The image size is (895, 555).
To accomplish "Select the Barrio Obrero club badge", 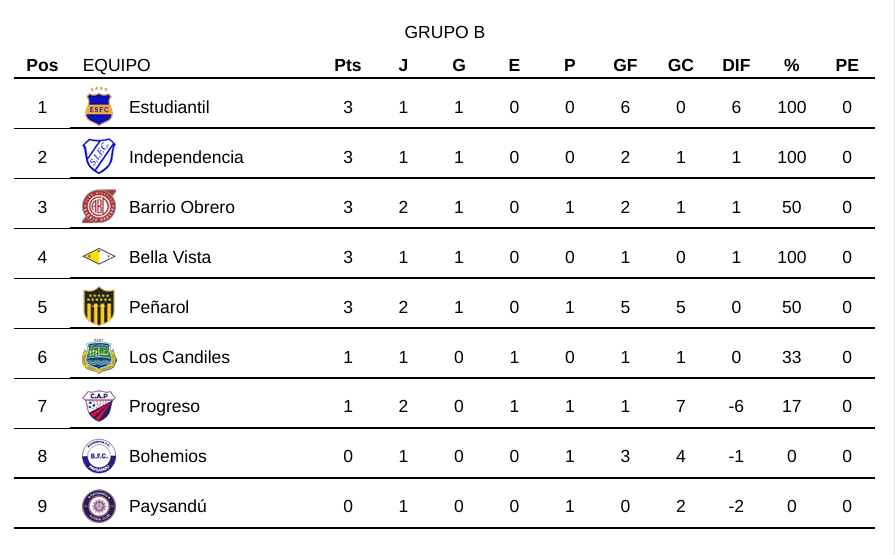I will click(99, 207).
